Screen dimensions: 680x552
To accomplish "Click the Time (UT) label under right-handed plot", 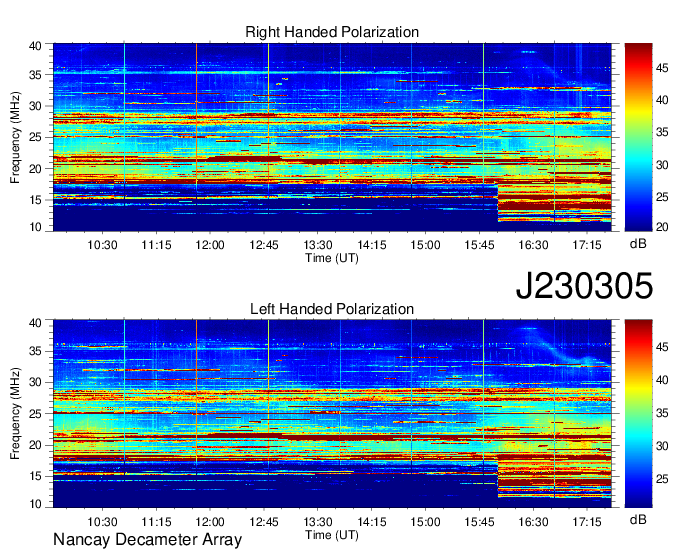I will [x=332, y=258].
